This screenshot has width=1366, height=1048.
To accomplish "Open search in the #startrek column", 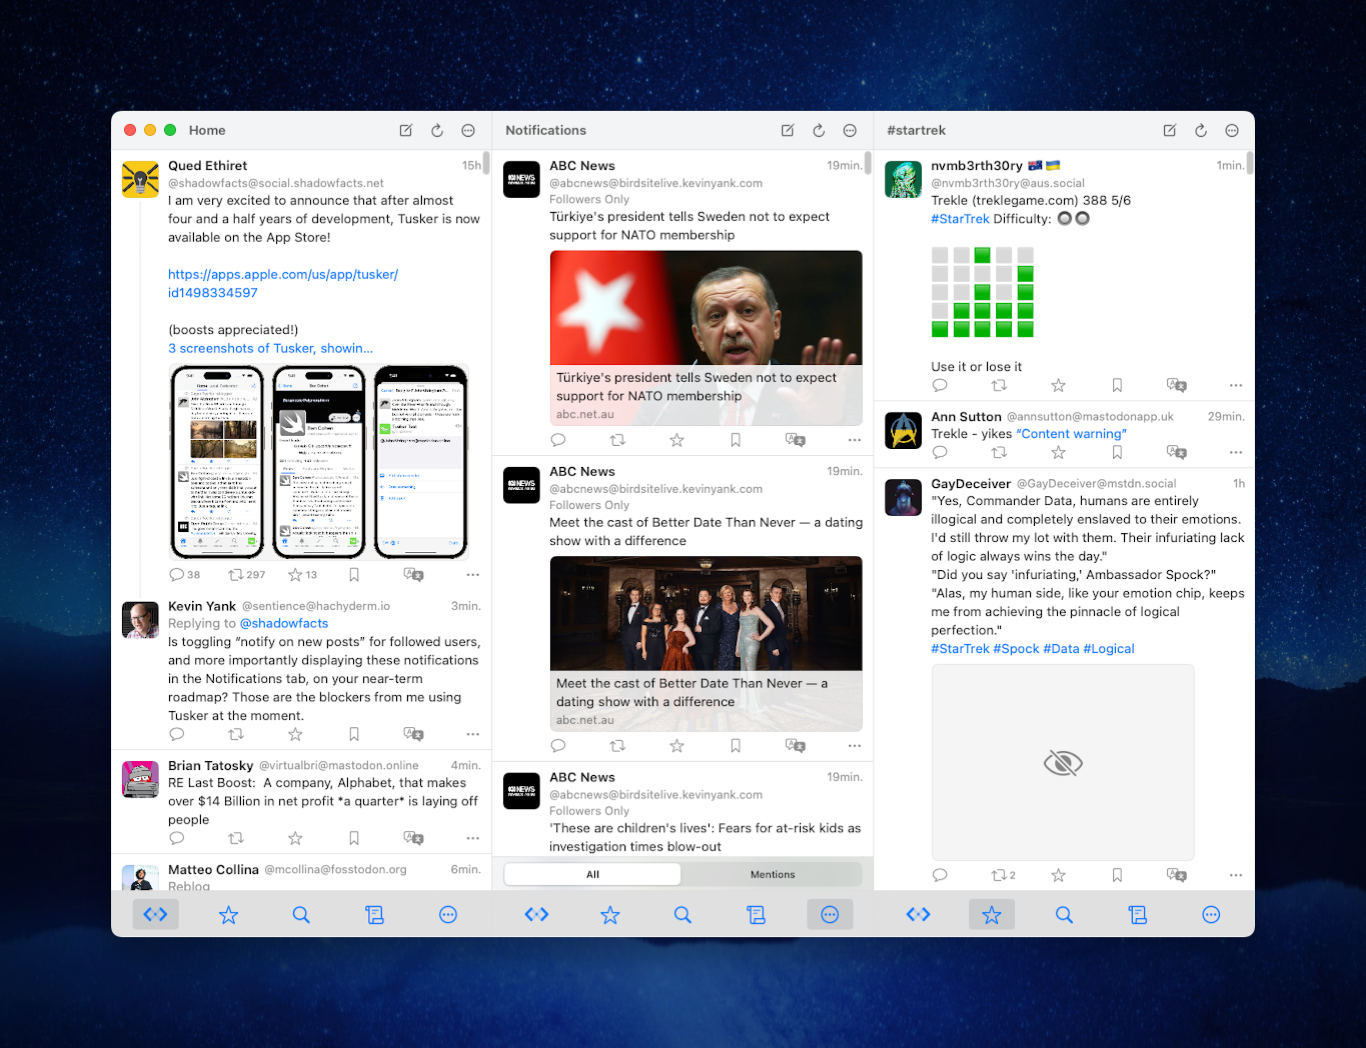I will click(x=1064, y=914).
